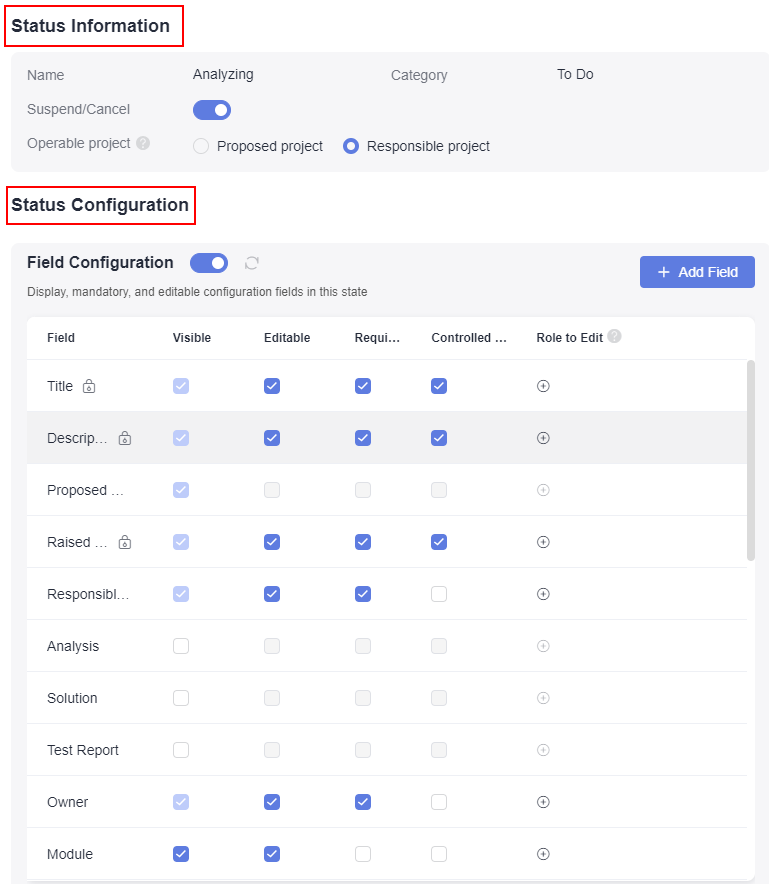Check the Visible box for Analysis
Screen dimensions: 769x884
(181, 646)
